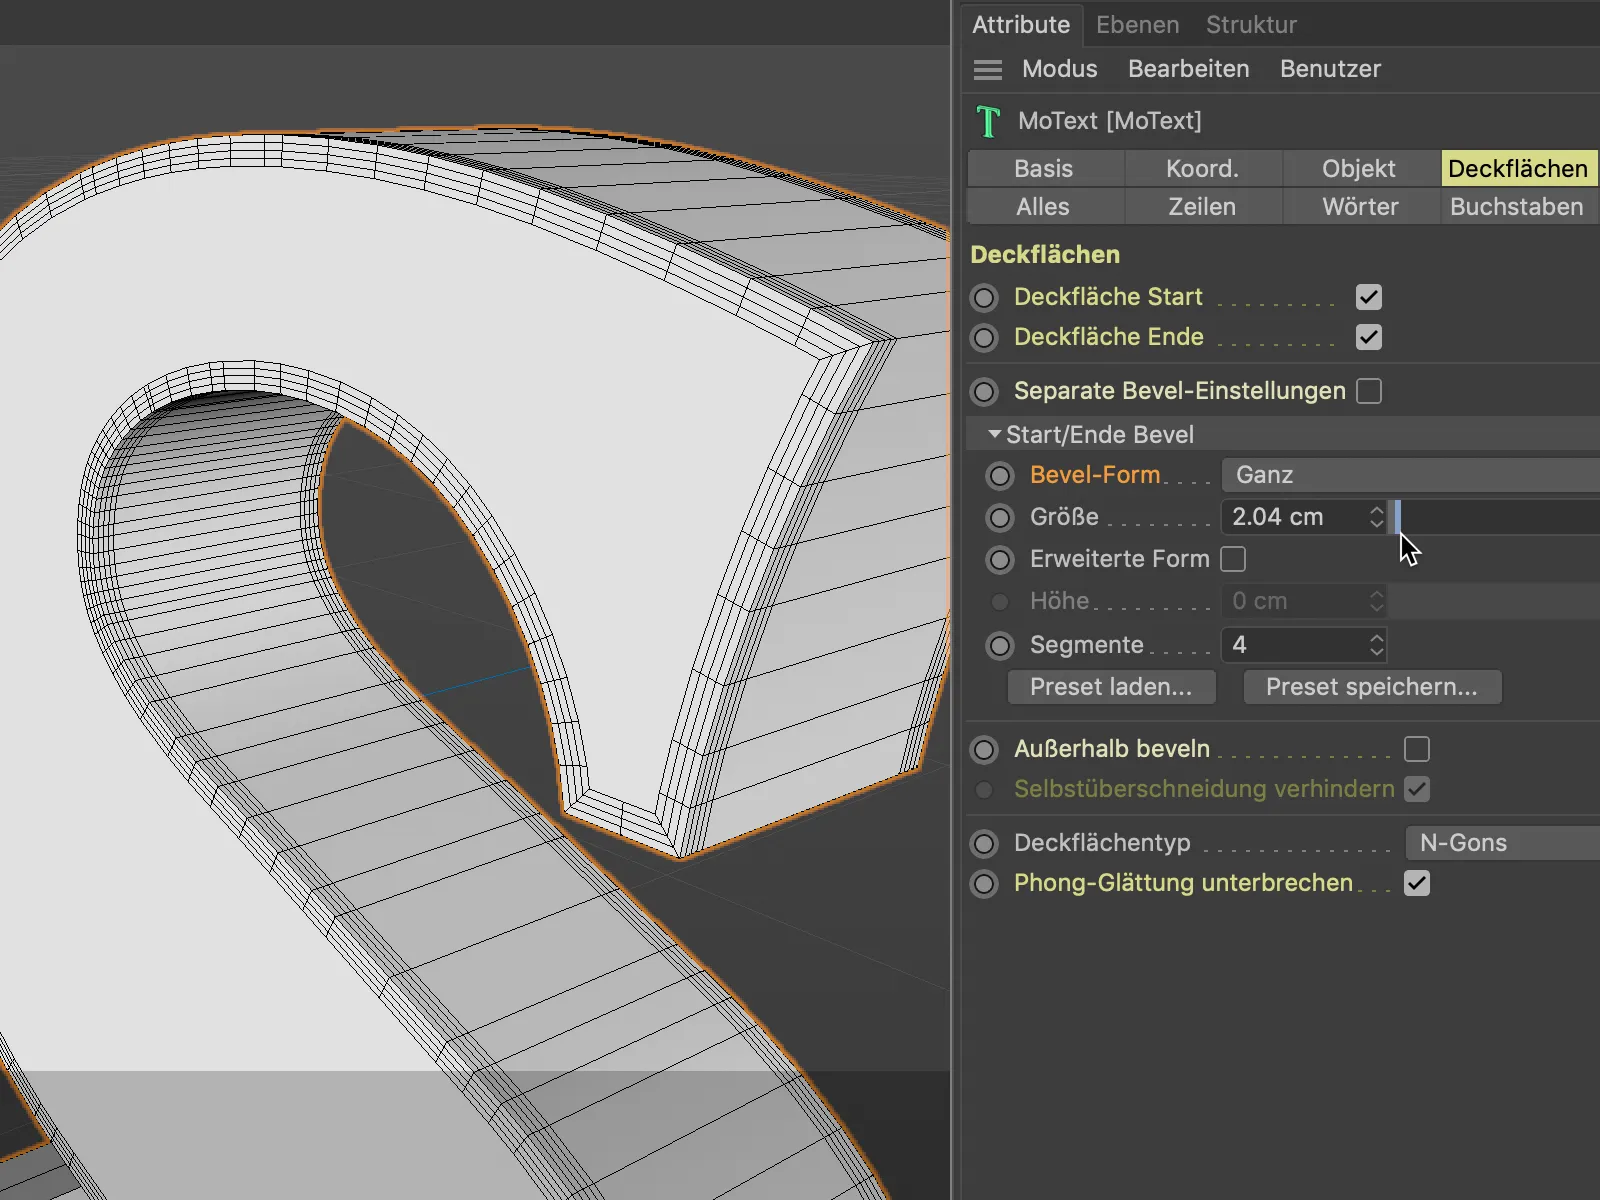Viewport: 1600px width, 1200px height.
Task: Disable the Deckfläche Start checkbox
Action: coord(1369,297)
